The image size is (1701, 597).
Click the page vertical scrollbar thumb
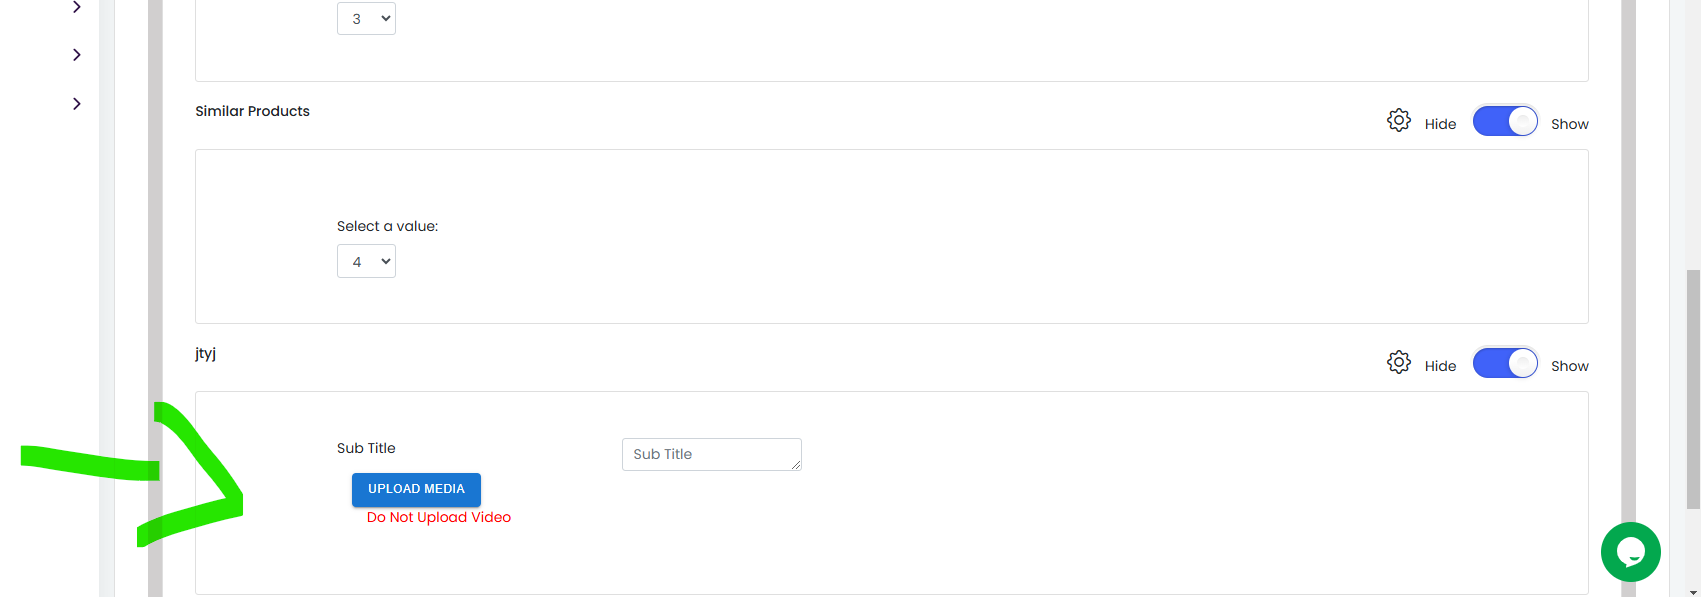pyautogui.click(x=1692, y=388)
